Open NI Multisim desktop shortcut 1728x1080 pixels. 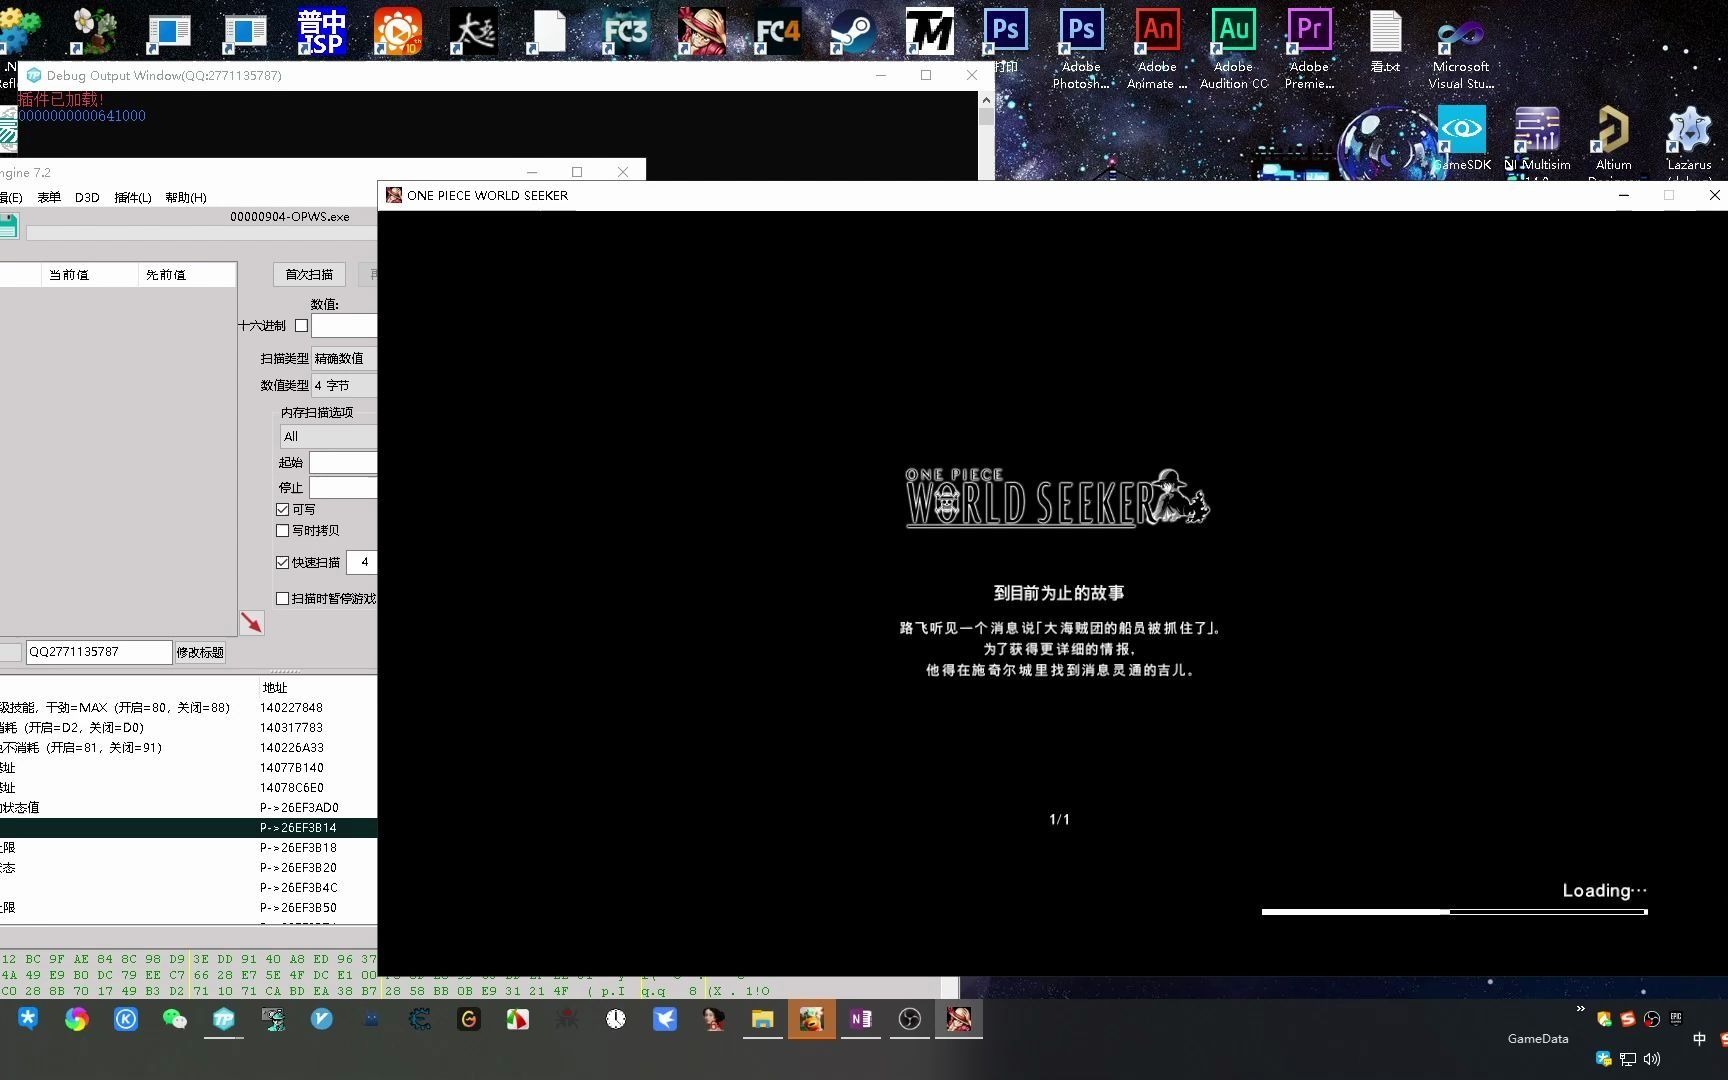tap(1537, 138)
